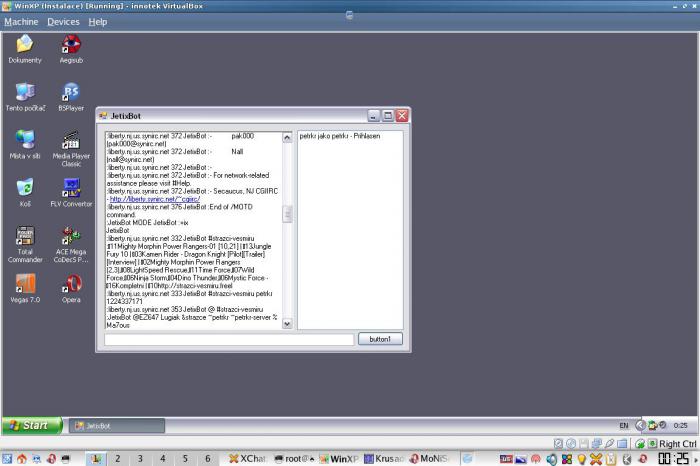Select the petrkr user list entry
This screenshot has width=700, height=466.
point(340,136)
